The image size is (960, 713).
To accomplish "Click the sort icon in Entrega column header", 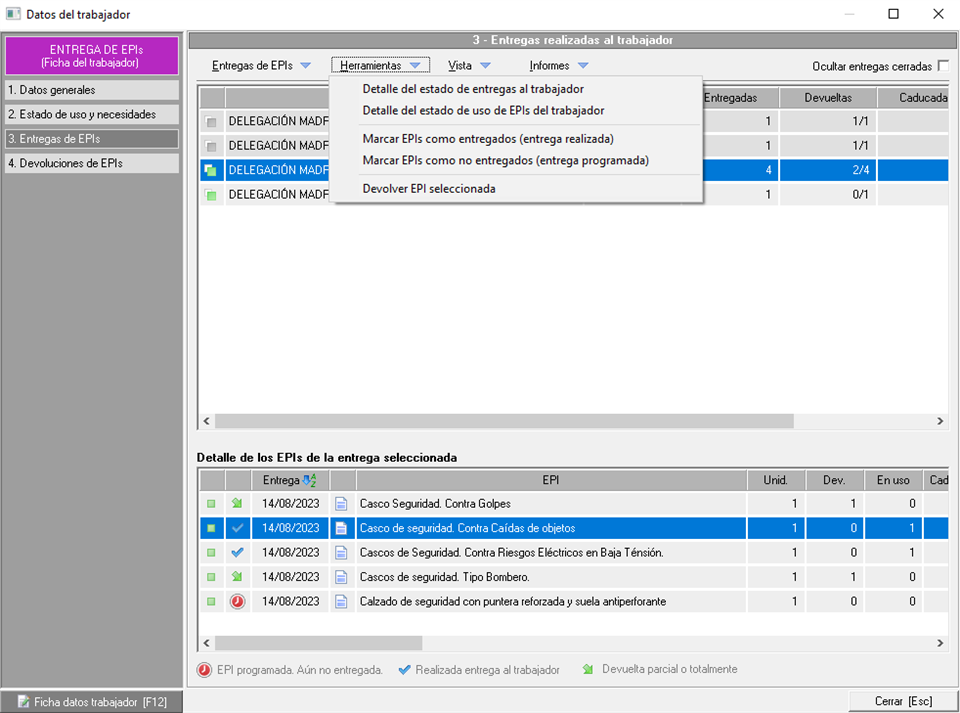I will coord(310,481).
